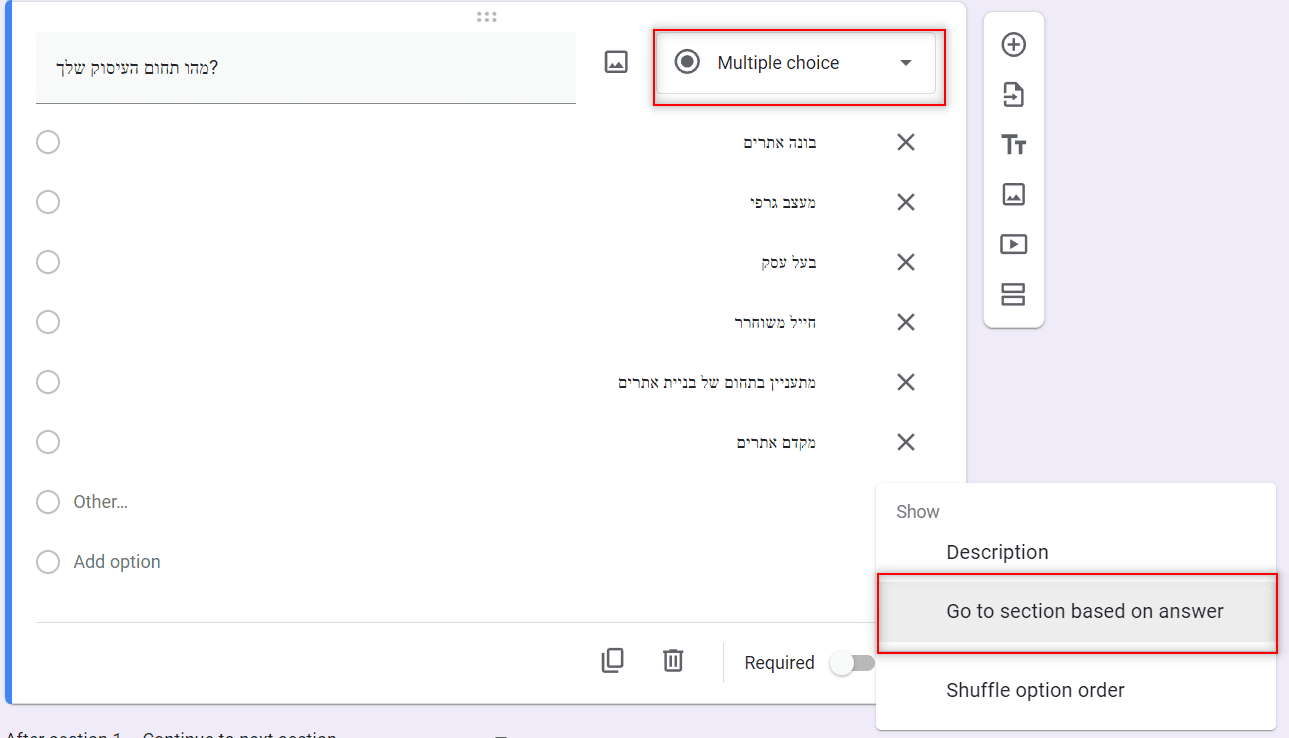Image resolution: width=1289 pixels, height=738 pixels.
Task: Click the Import questions icon
Action: pos(1014,95)
